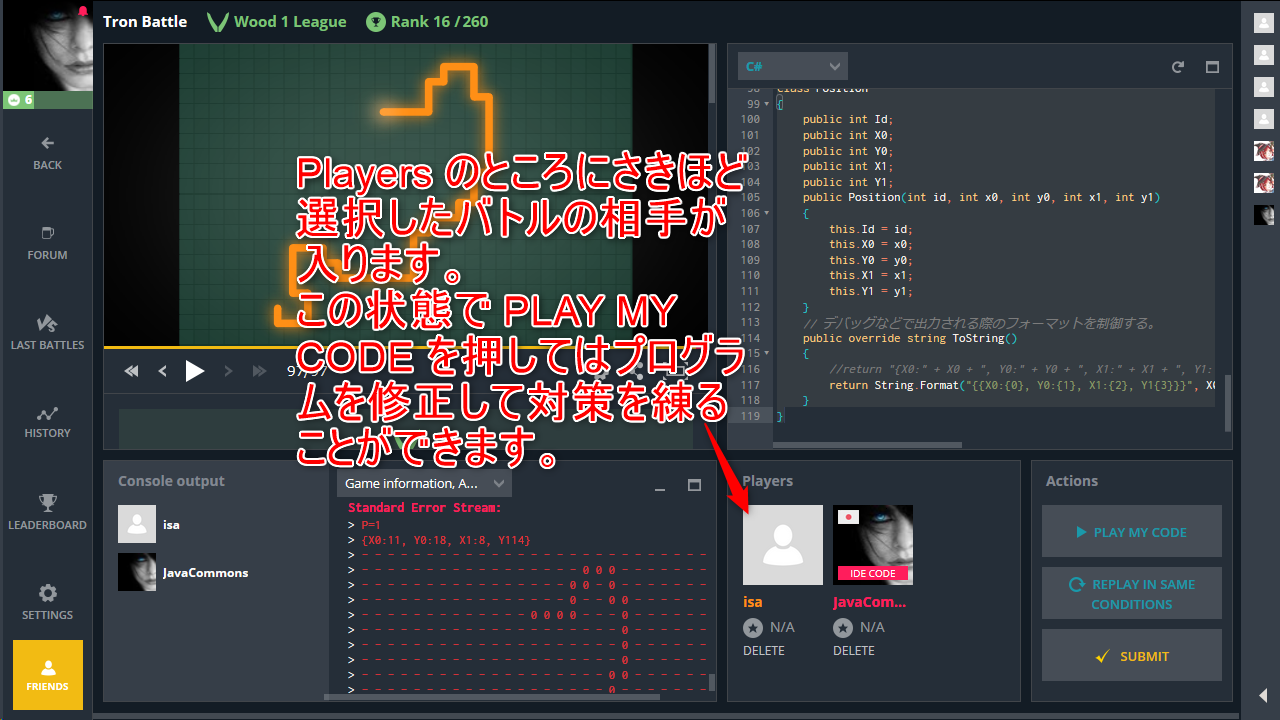Click the console output vertical scrollbar

[x=712, y=682]
